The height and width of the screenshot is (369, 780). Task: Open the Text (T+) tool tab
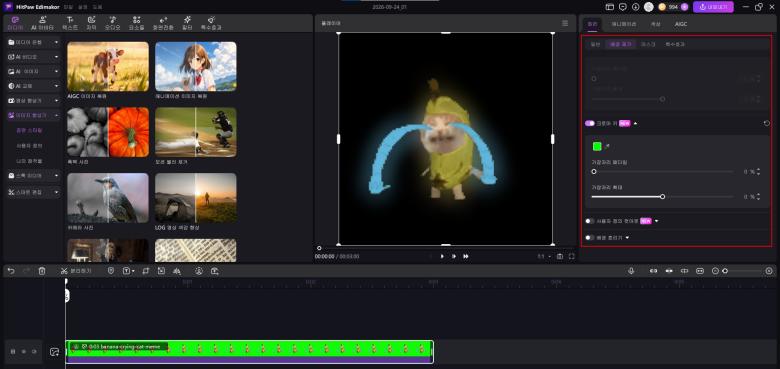70,23
